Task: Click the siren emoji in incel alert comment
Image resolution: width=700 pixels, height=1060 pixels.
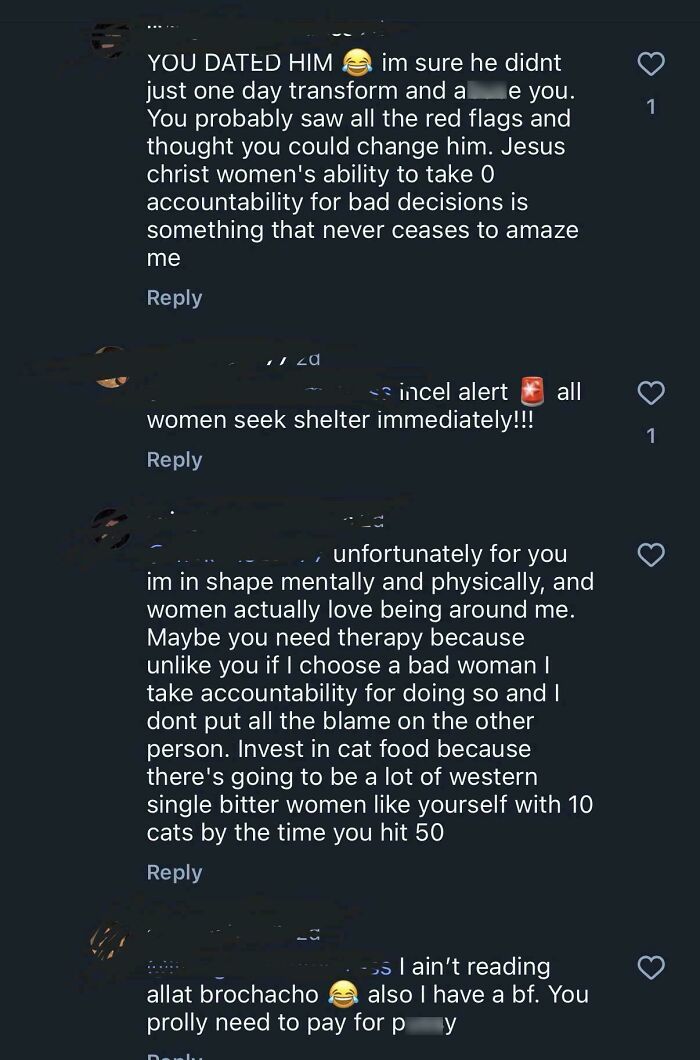Action: coord(533,392)
